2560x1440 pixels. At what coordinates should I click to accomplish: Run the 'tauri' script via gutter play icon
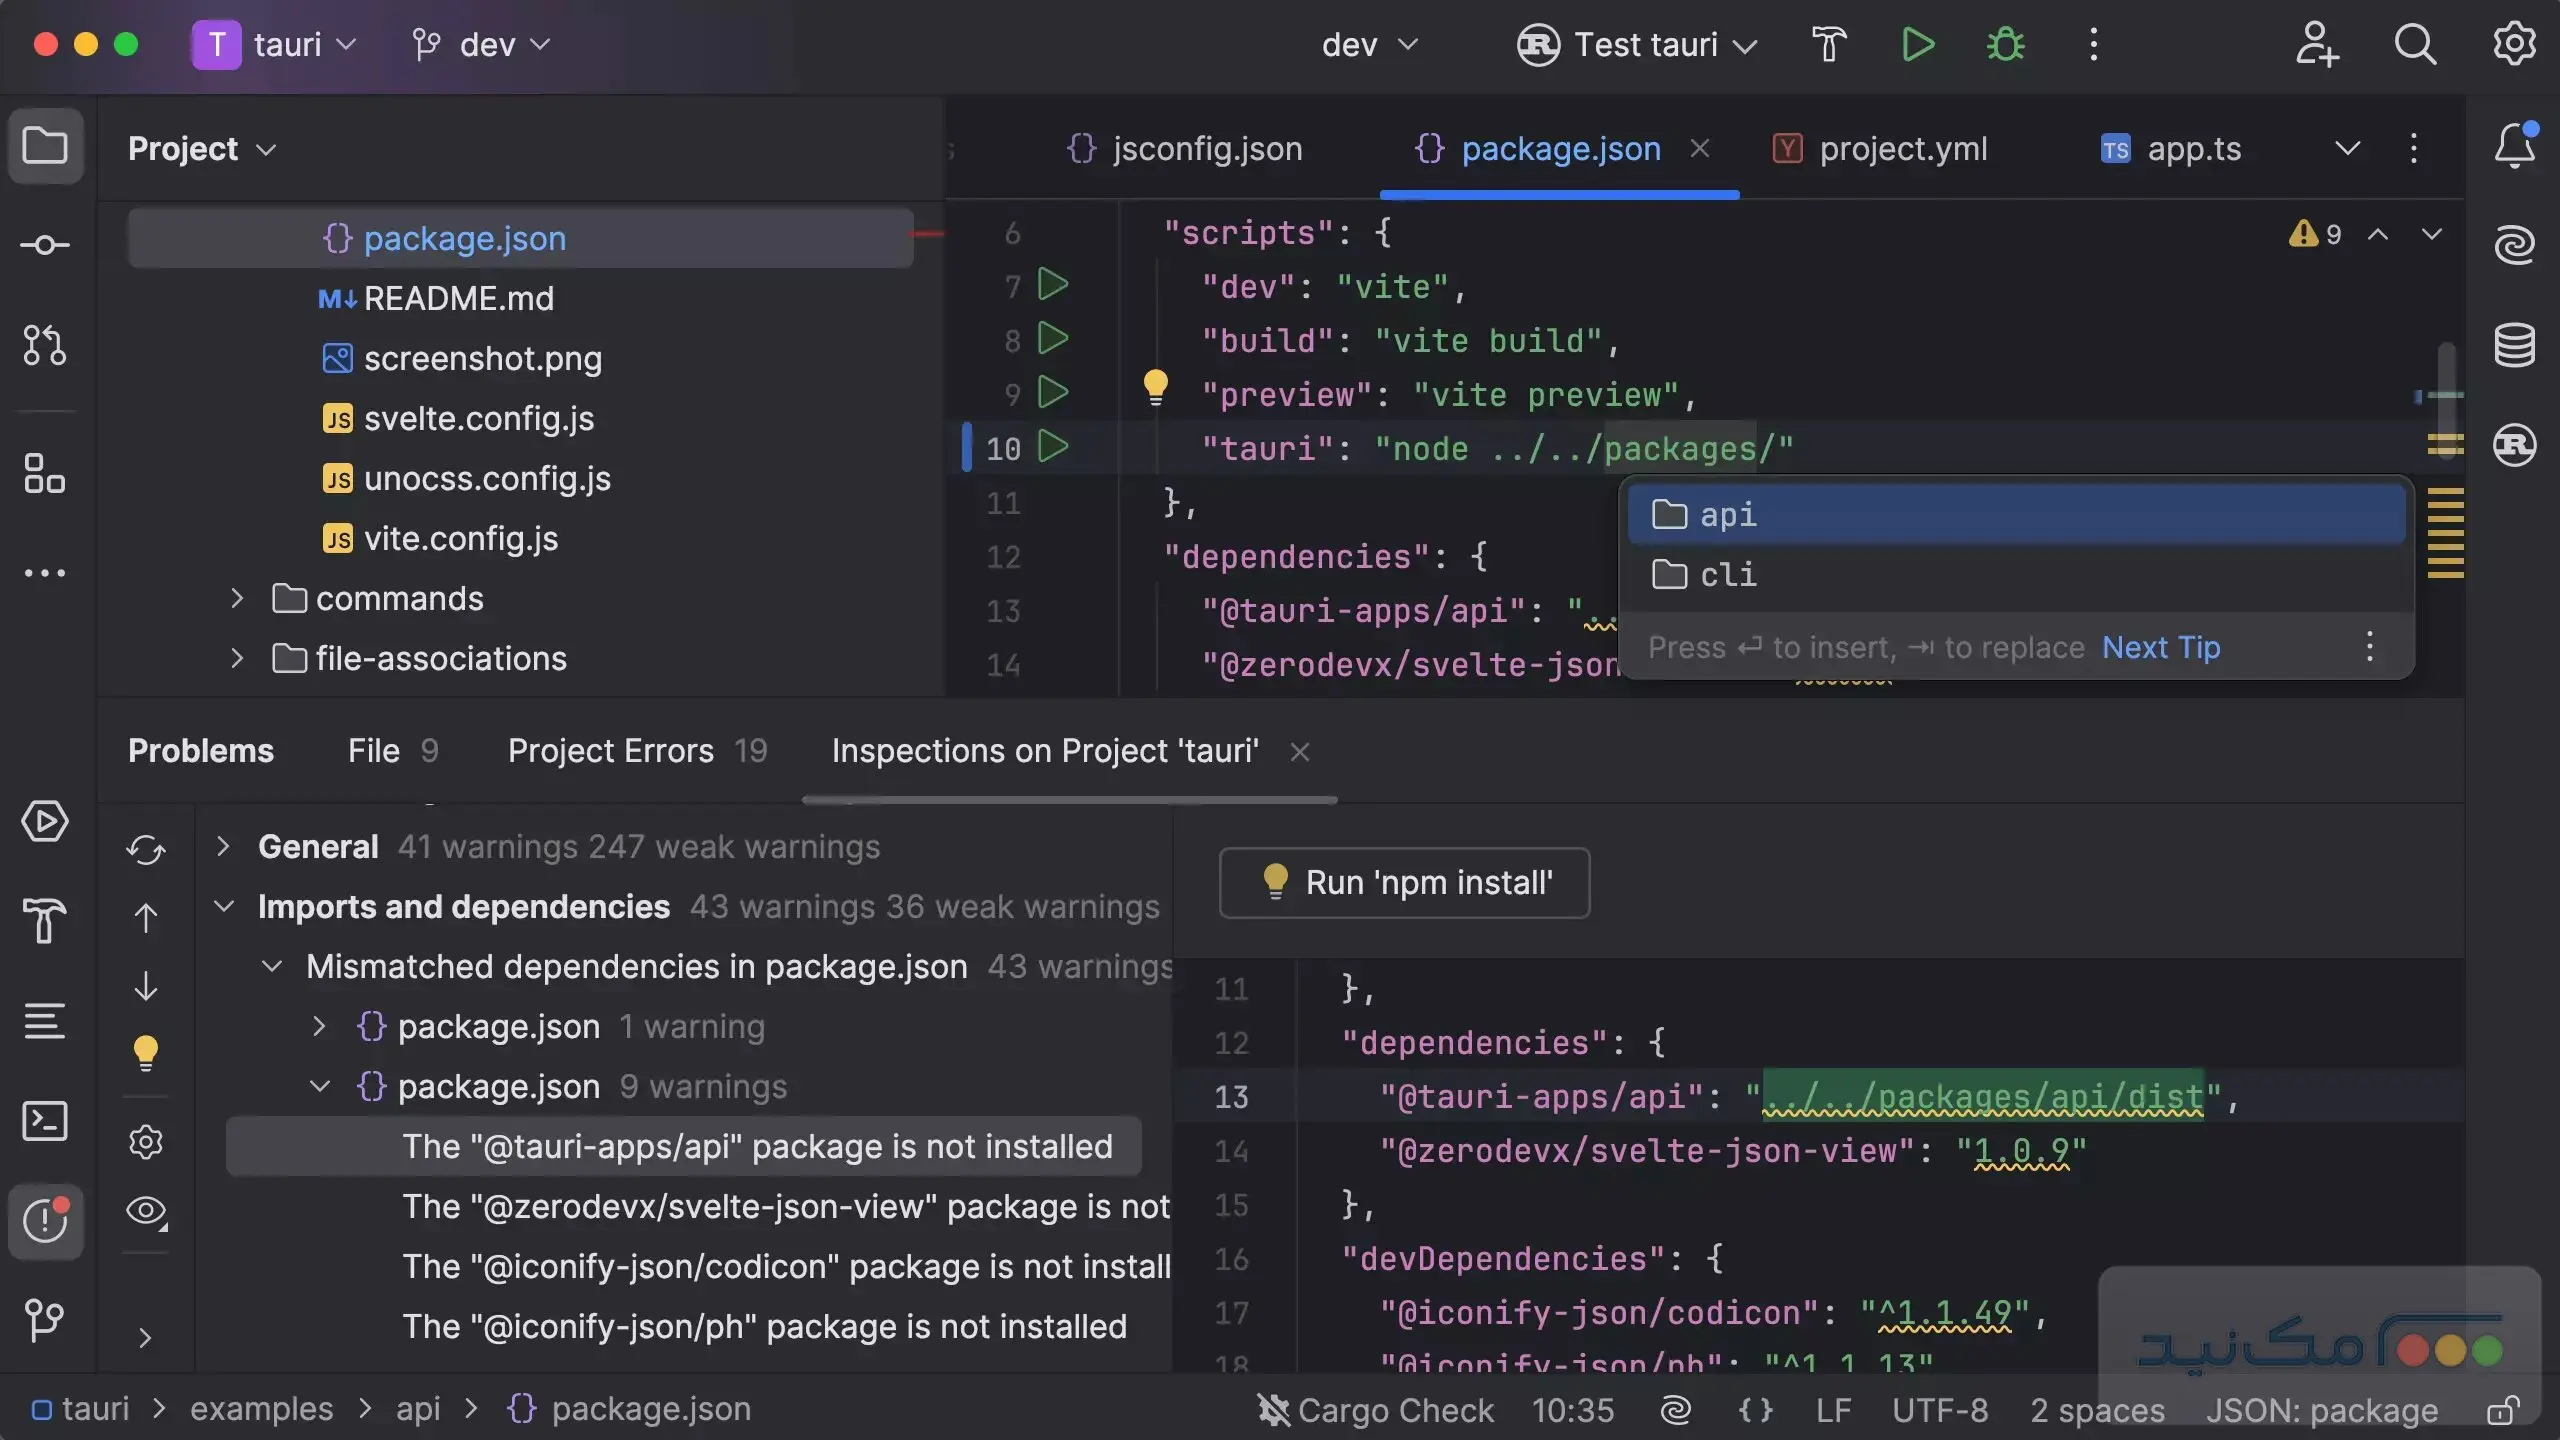[1052, 448]
